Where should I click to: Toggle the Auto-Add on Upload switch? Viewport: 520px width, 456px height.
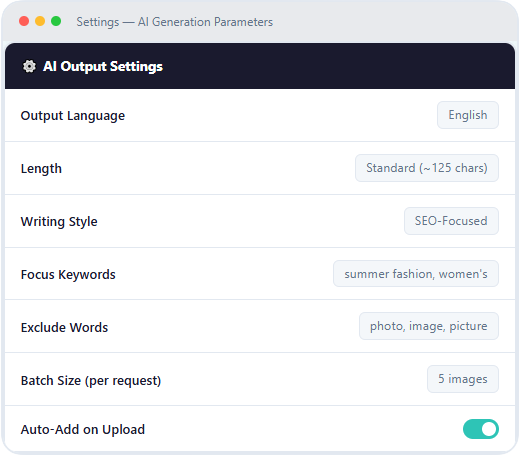coord(481,429)
